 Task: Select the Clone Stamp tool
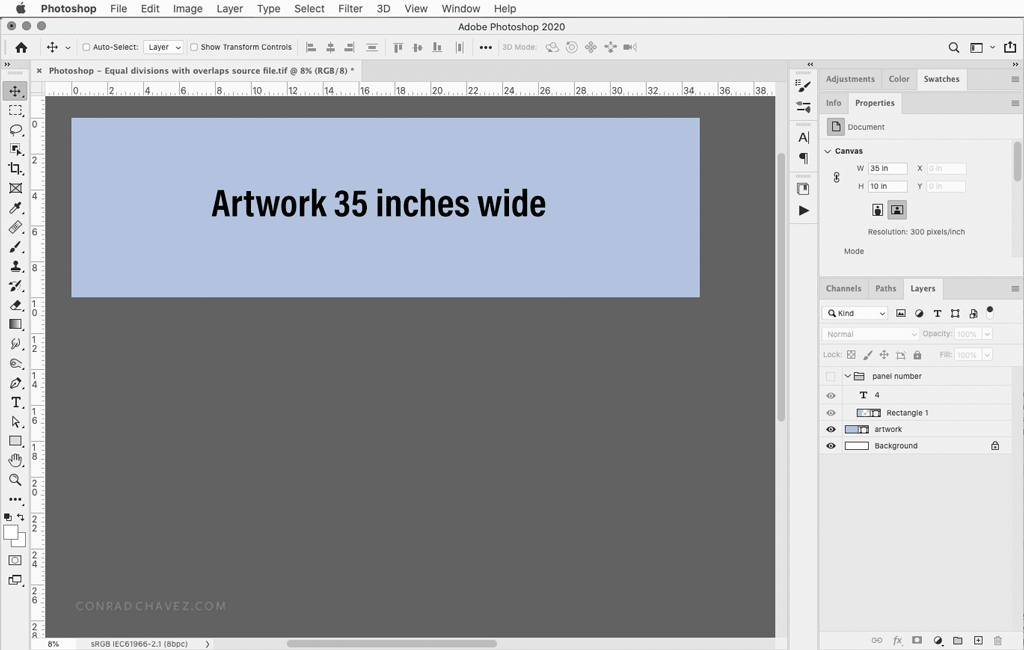pos(16,266)
